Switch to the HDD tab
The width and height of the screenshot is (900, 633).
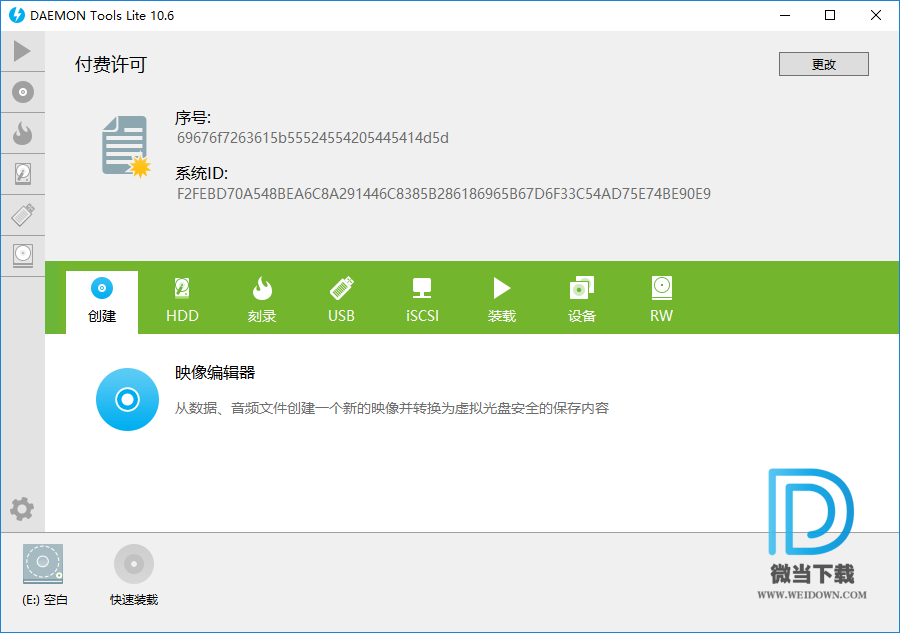pos(182,300)
